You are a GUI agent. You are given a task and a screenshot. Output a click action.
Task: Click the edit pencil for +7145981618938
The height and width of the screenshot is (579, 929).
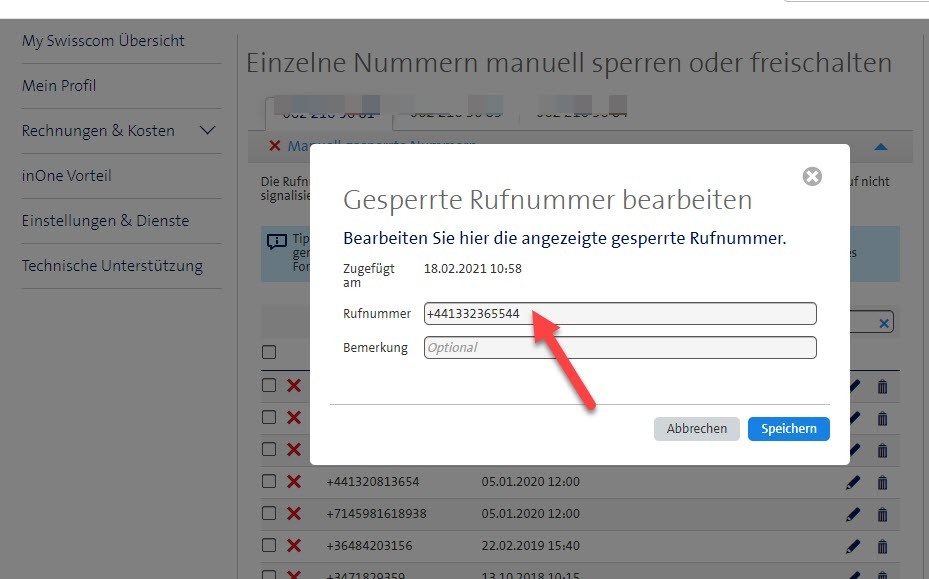(x=853, y=514)
